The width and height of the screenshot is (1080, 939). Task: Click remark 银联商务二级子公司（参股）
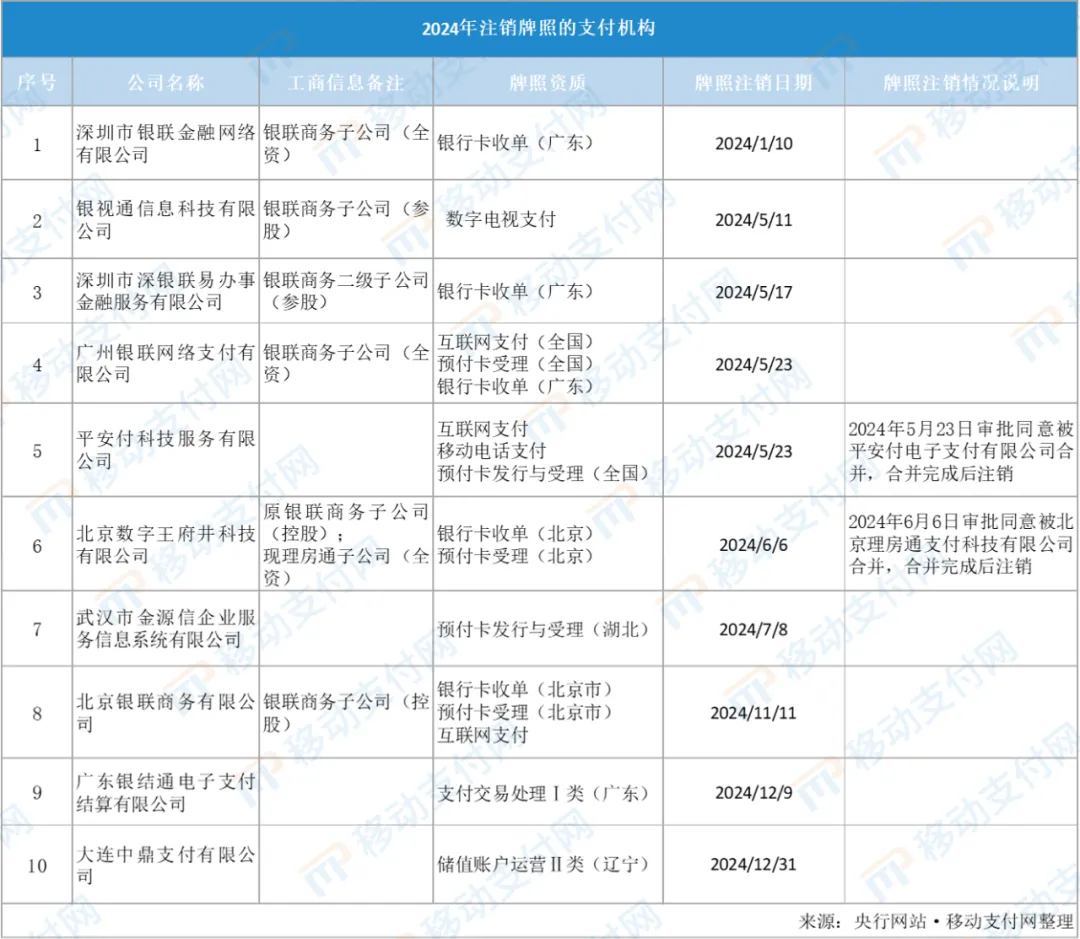(x=346, y=291)
